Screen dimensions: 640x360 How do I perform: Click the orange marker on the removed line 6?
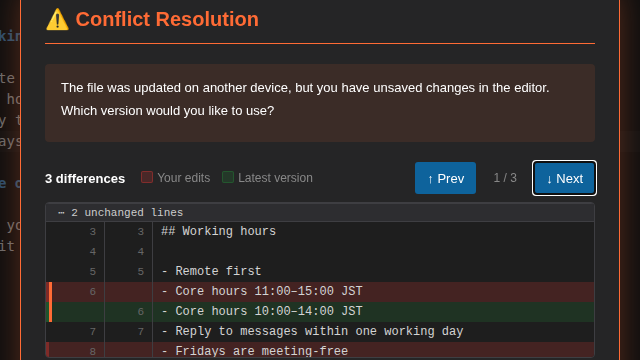coord(50,291)
